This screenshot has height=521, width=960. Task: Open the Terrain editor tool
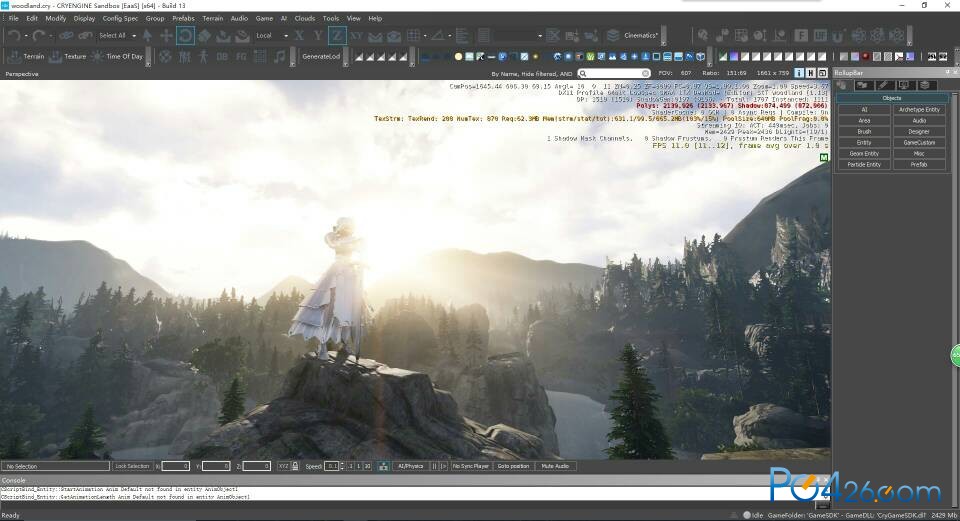[x=26, y=56]
